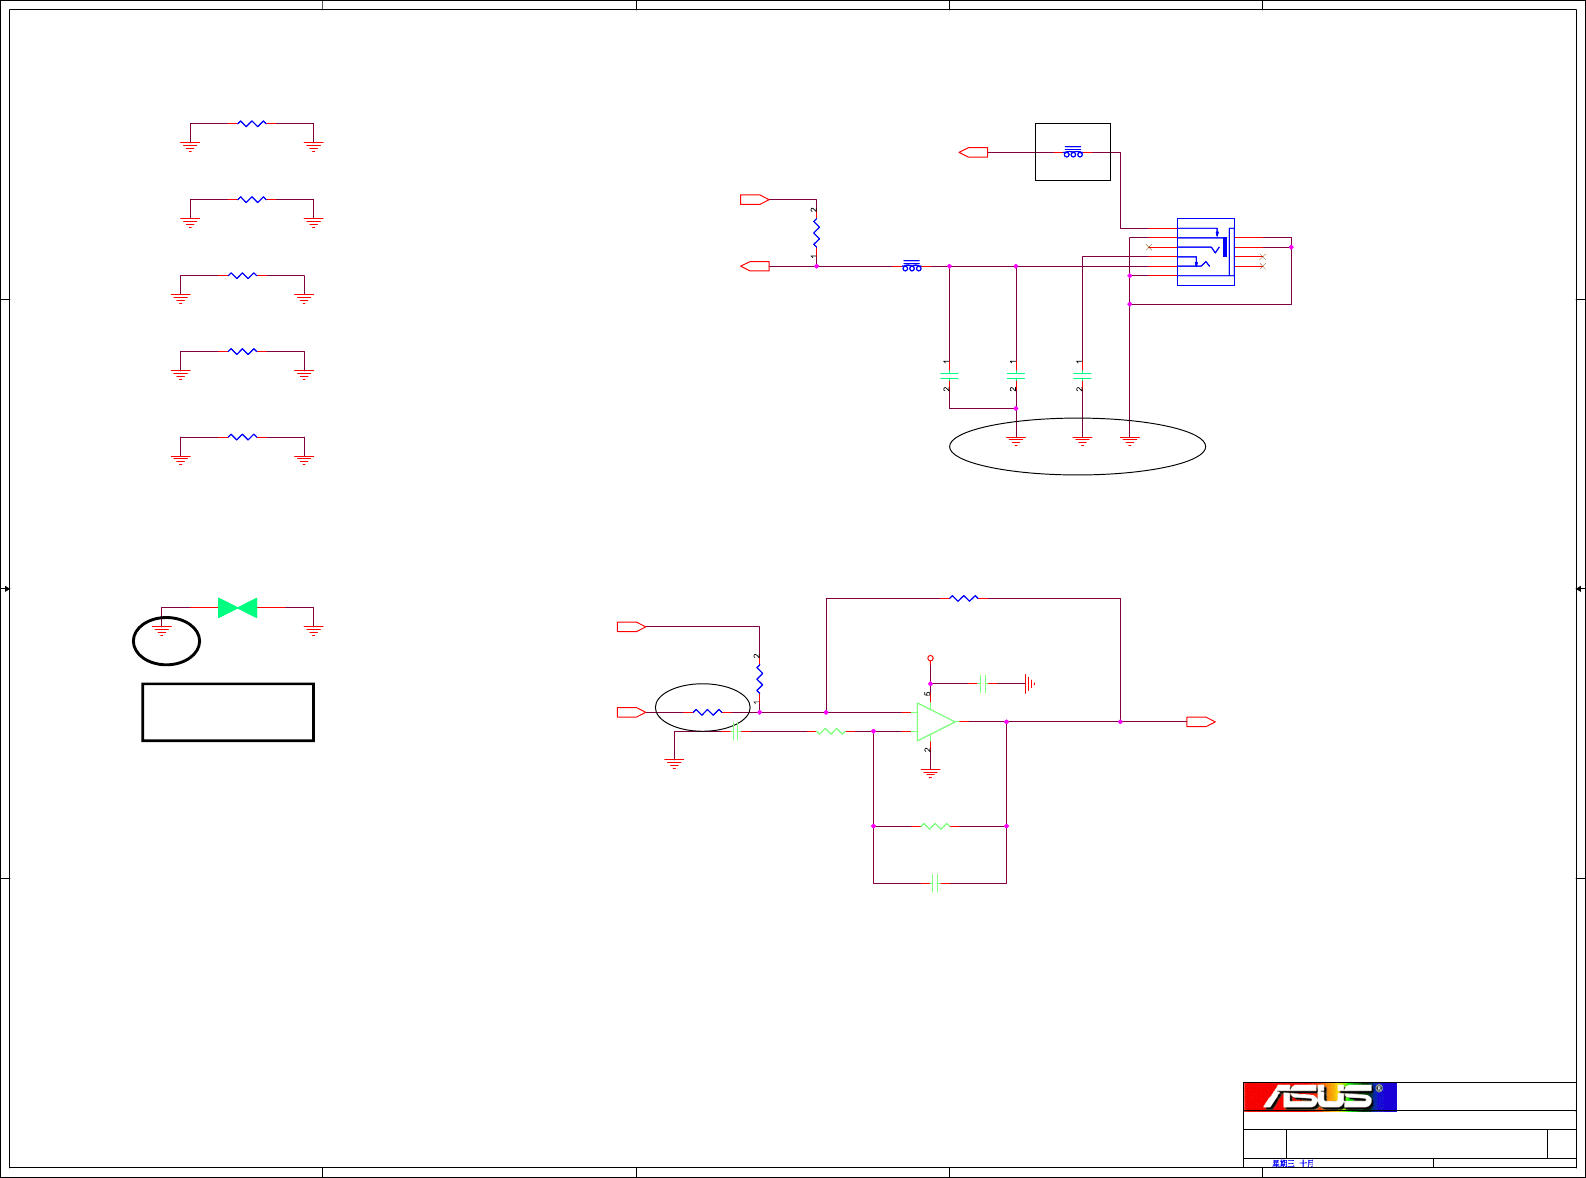Click the vertical blue resistor next to the input oval

click(x=760, y=680)
